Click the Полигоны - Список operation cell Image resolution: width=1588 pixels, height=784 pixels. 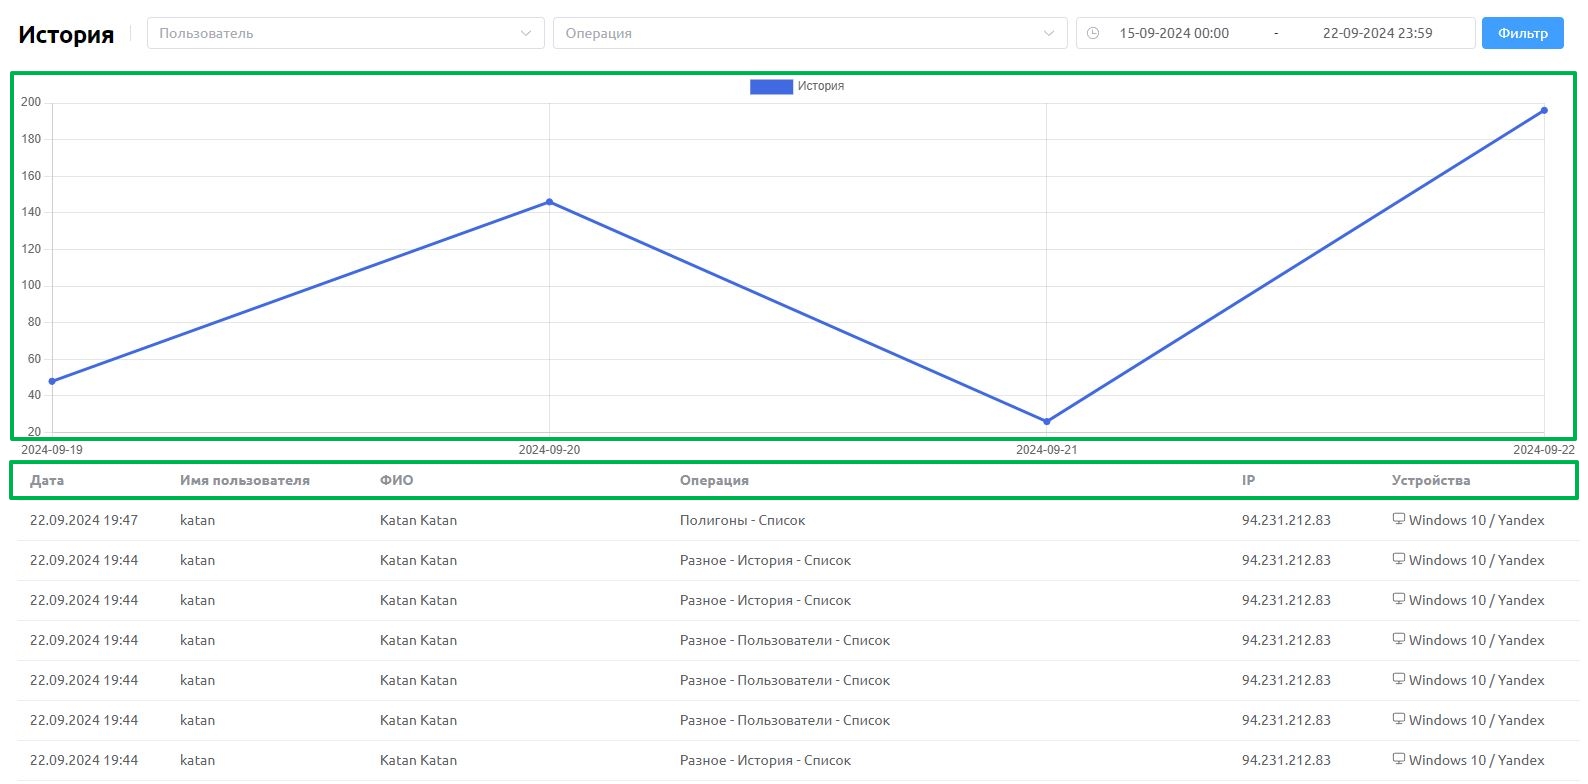click(742, 520)
